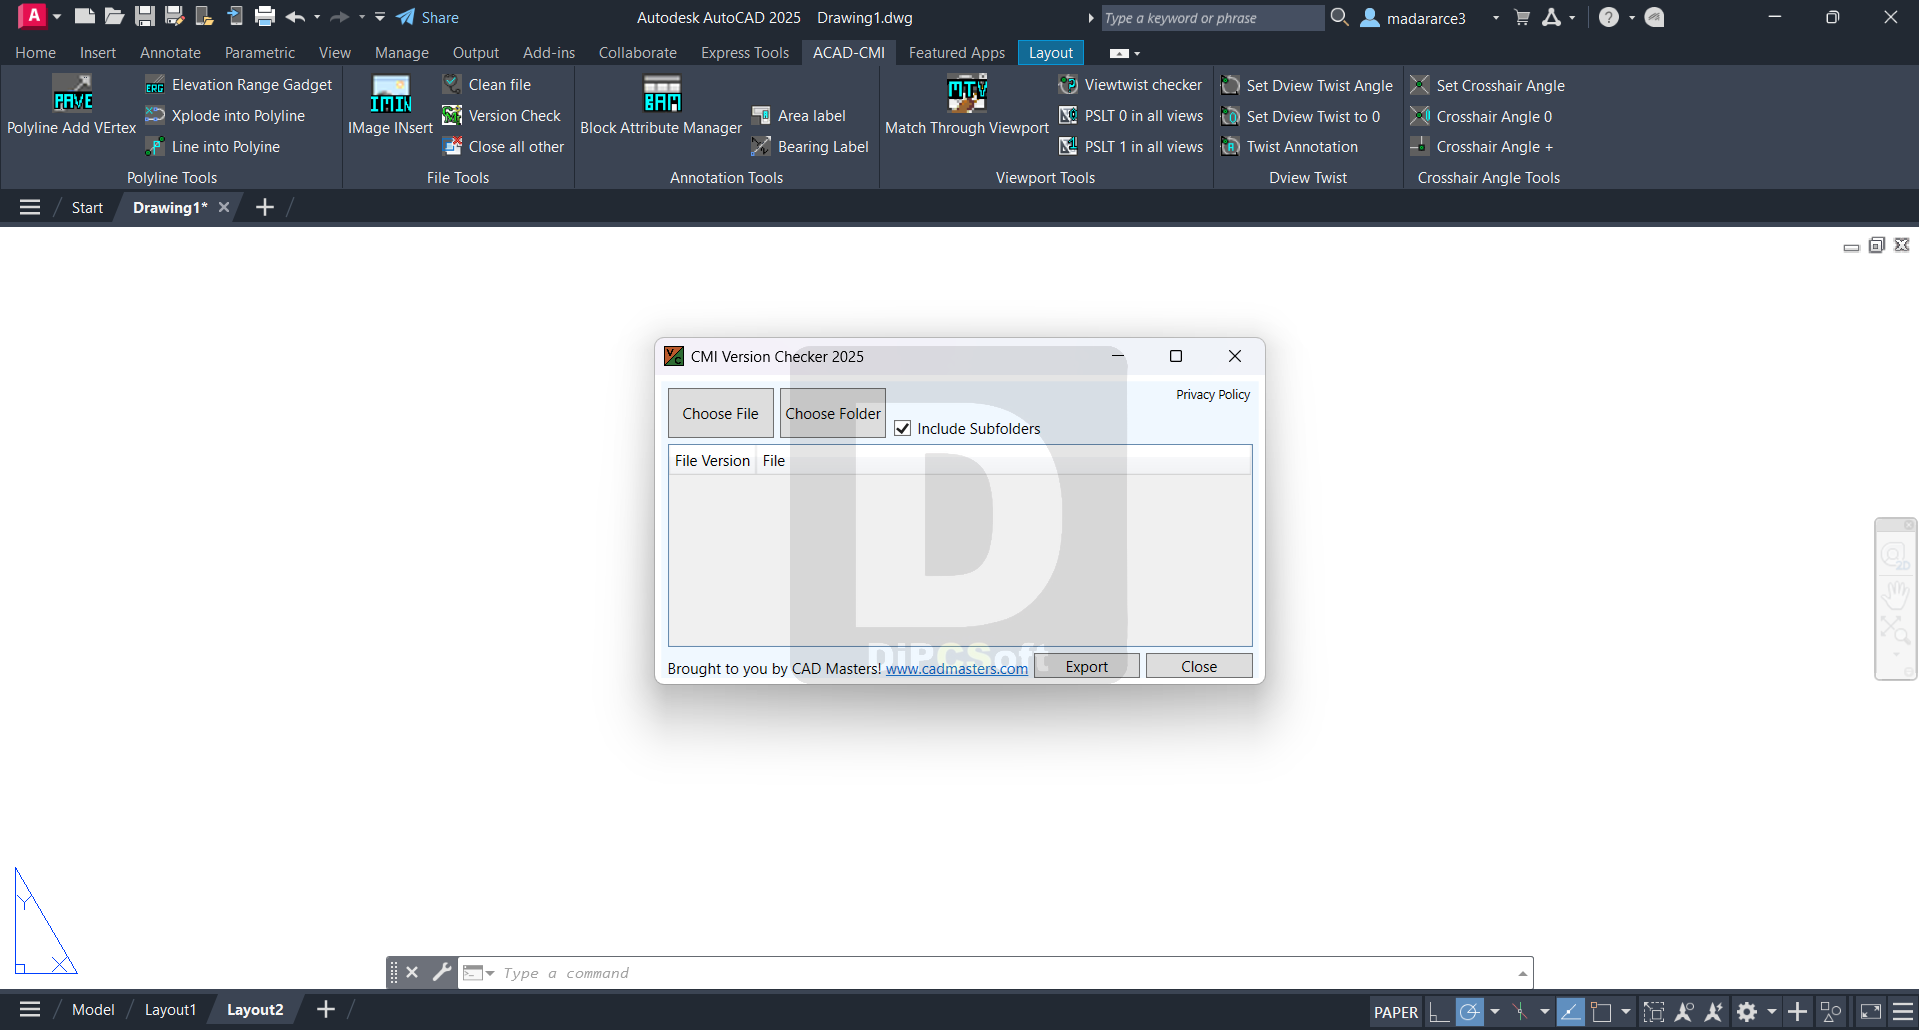Maximize viewport from status bar
Image resolution: width=1919 pixels, height=1030 pixels.
[x=1654, y=1012]
